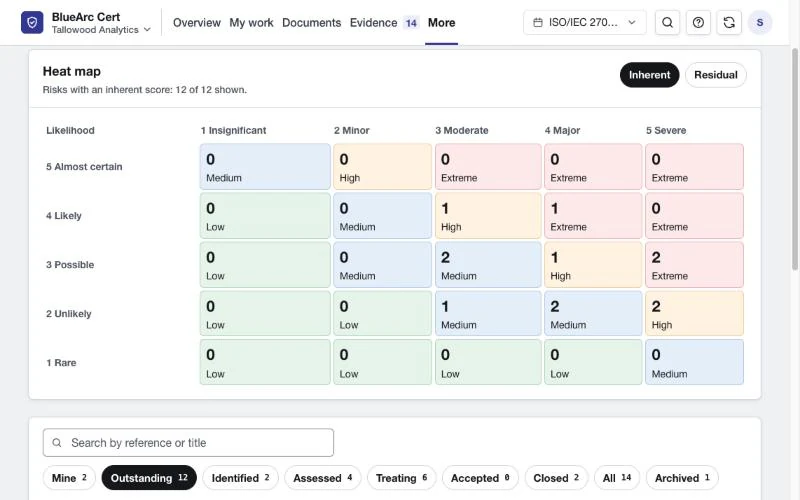Select Almost certain / Severe Extreme cell
Image resolution: width=800 pixels, height=500 pixels.
pyautogui.click(x=694, y=166)
